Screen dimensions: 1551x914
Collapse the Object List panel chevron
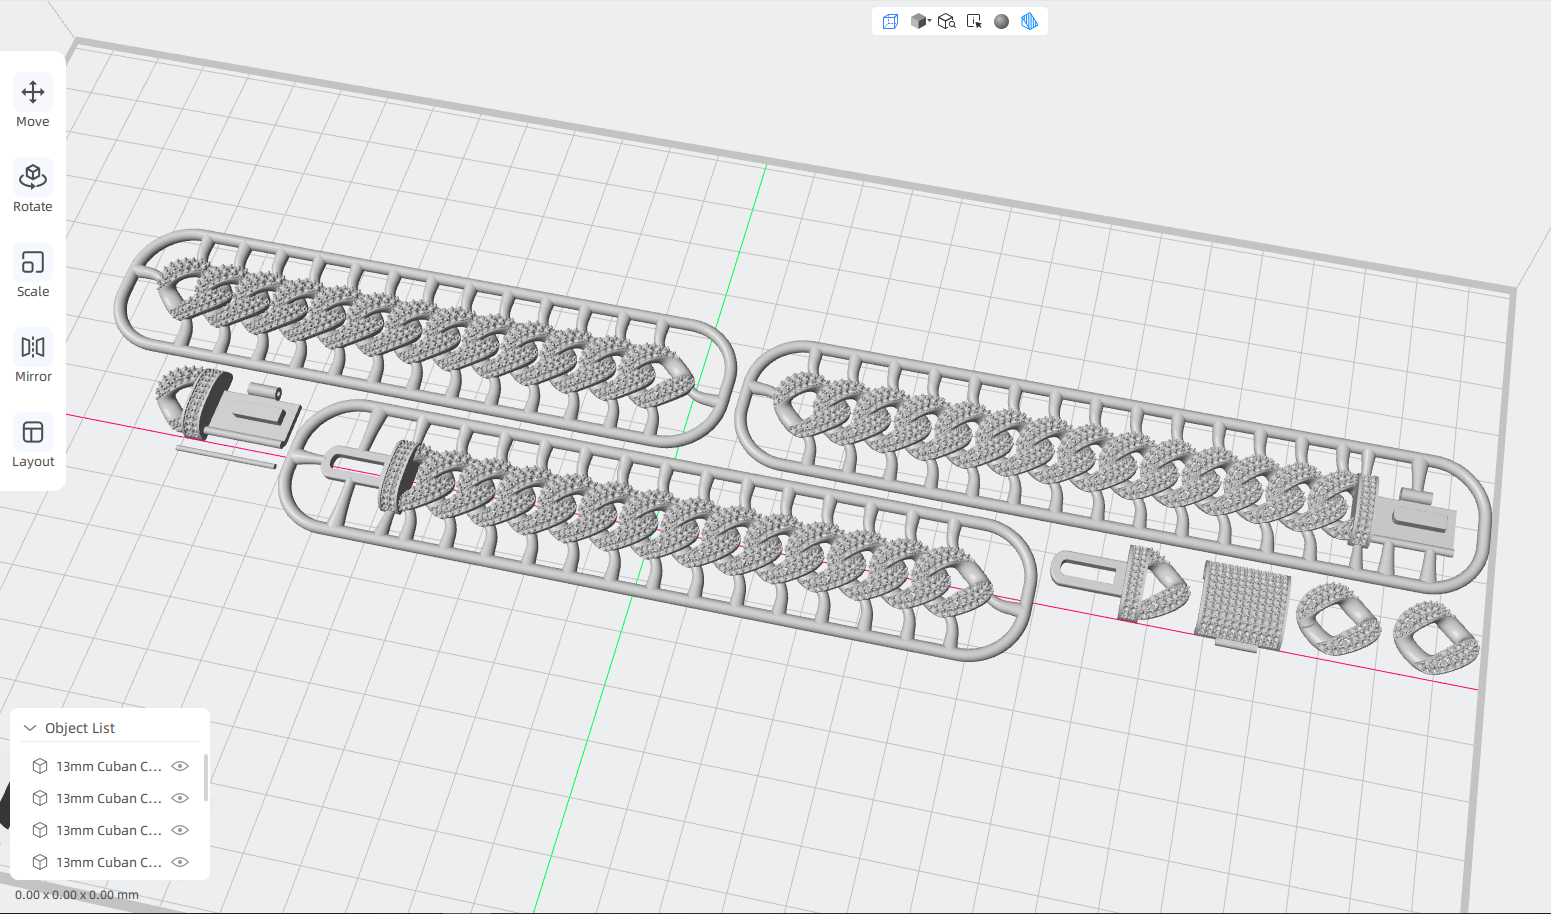tap(30, 728)
